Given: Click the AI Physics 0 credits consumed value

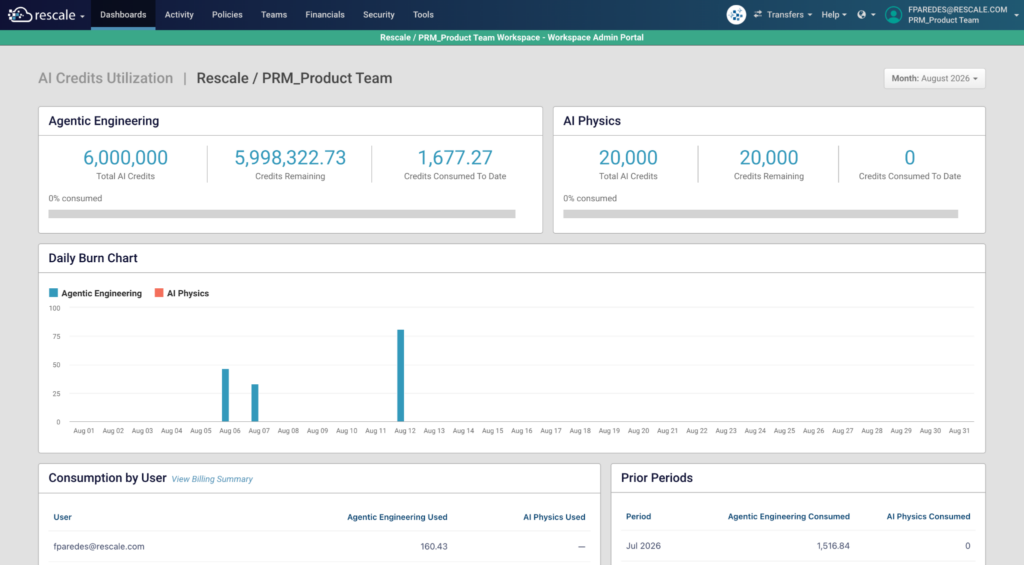Looking at the screenshot, I should [910, 157].
